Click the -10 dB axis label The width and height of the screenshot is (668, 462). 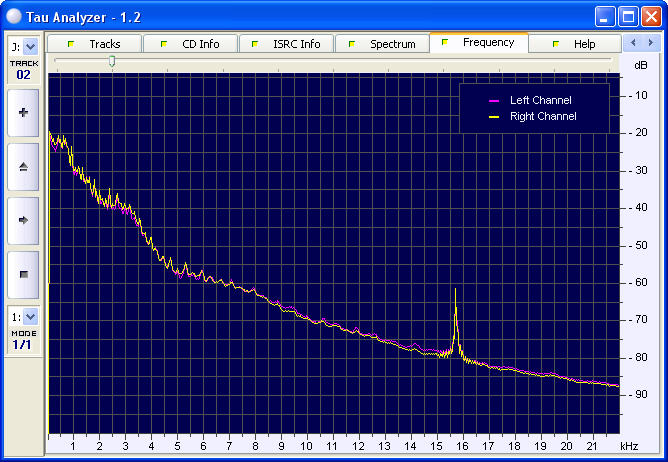pyautogui.click(x=638, y=95)
